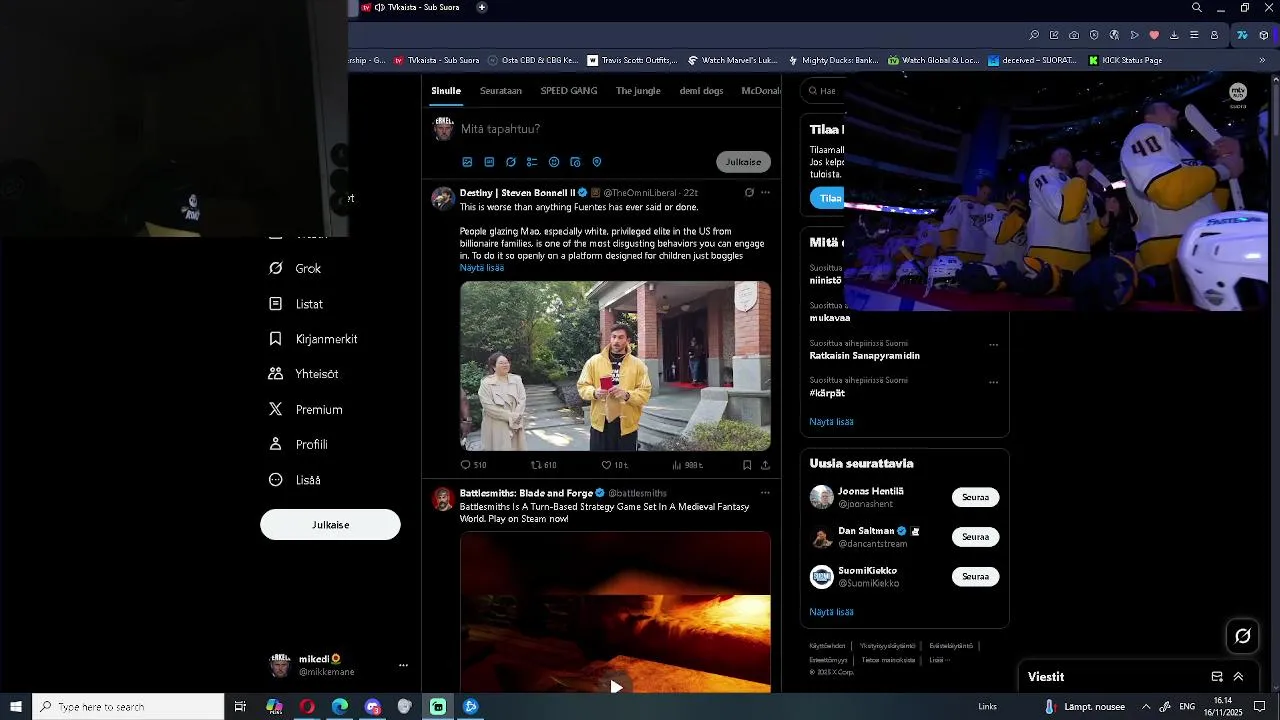Play the Battlesmiths video
The height and width of the screenshot is (720, 1280).
616,686
